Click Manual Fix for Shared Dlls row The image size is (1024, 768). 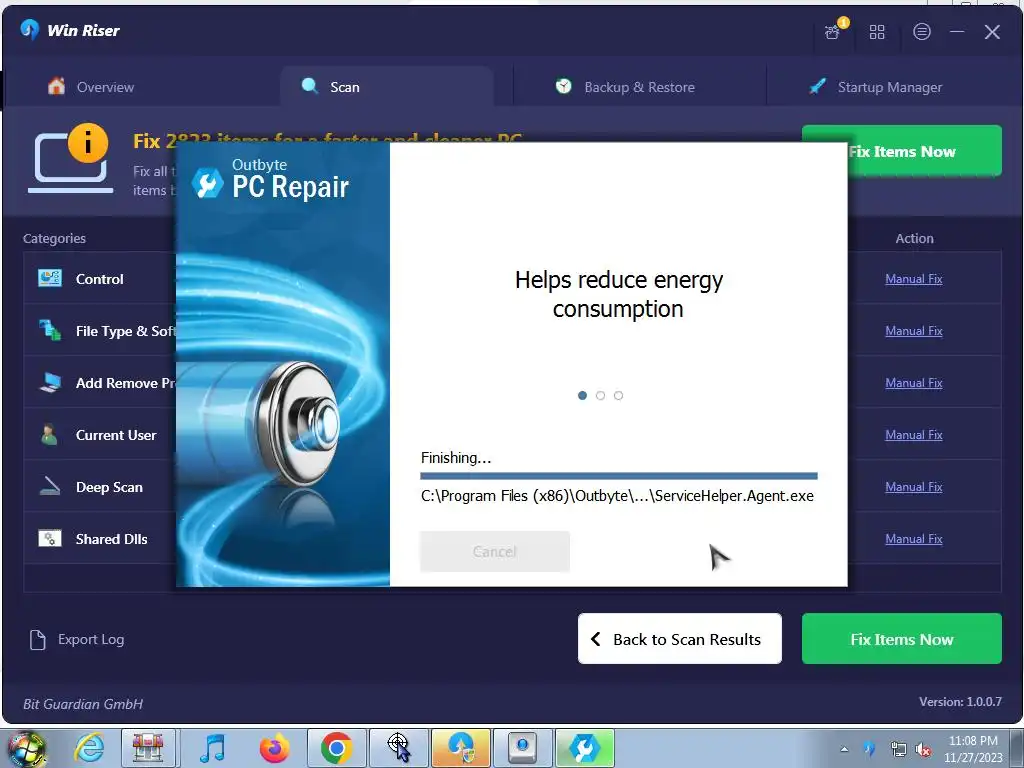(x=914, y=539)
